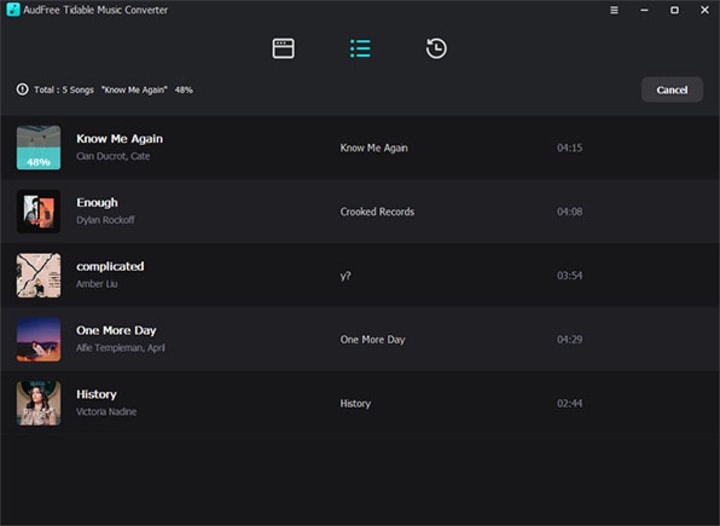The image size is (720, 526).
Task: Click artist name Cian Ducrot, Cate
Action: (x=113, y=156)
